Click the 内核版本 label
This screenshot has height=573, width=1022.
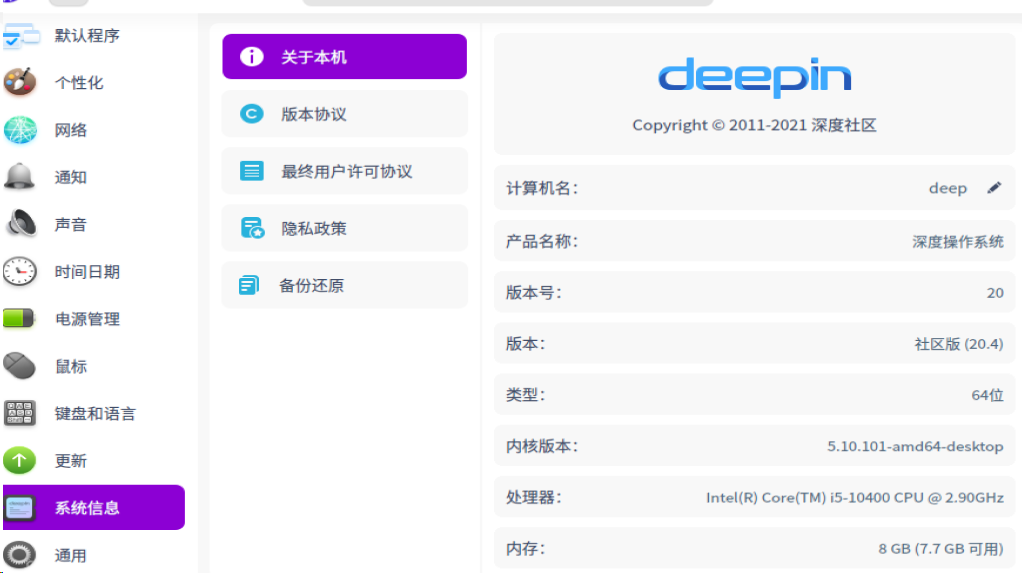click(542, 447)
